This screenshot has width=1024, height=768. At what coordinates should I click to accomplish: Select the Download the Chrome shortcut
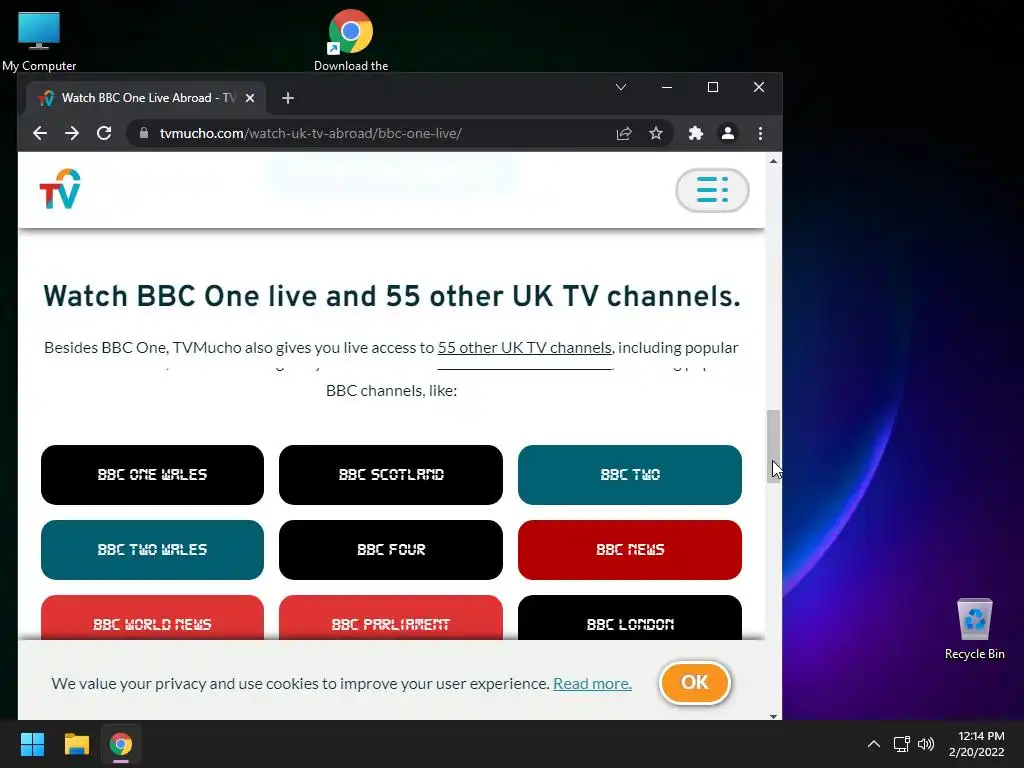(351, 40)
